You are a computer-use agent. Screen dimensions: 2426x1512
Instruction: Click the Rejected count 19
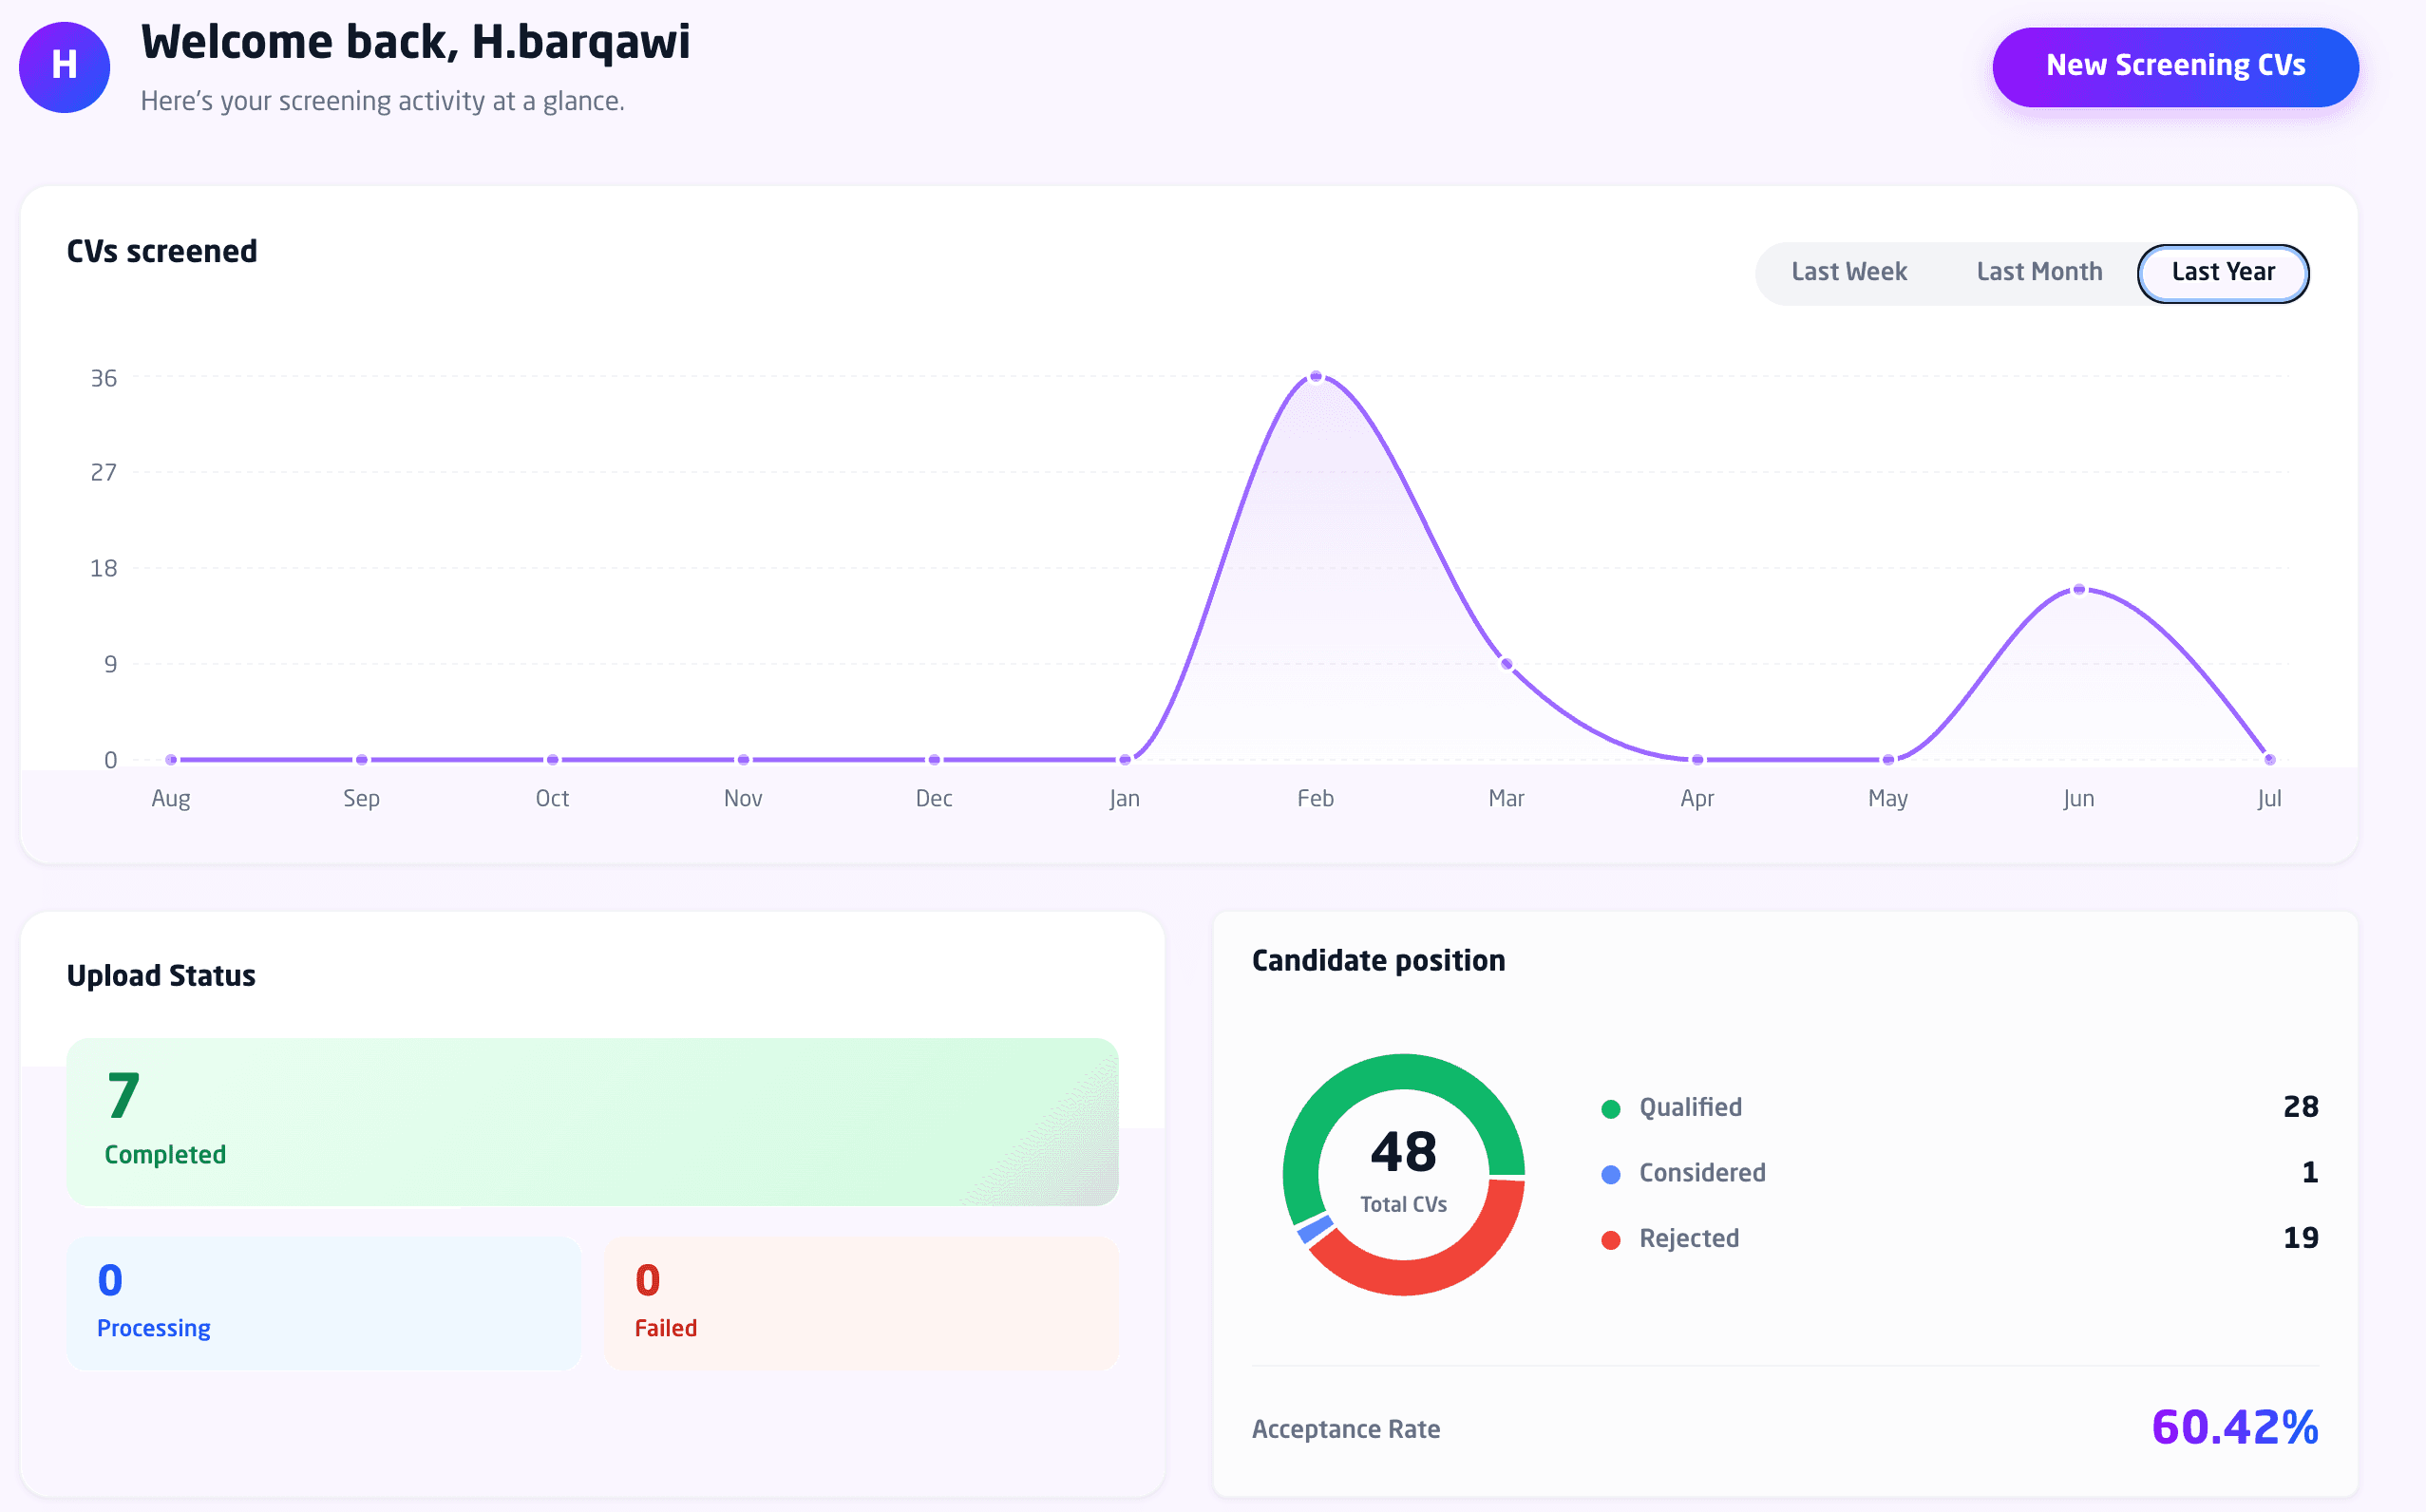coord(2300,1238)
